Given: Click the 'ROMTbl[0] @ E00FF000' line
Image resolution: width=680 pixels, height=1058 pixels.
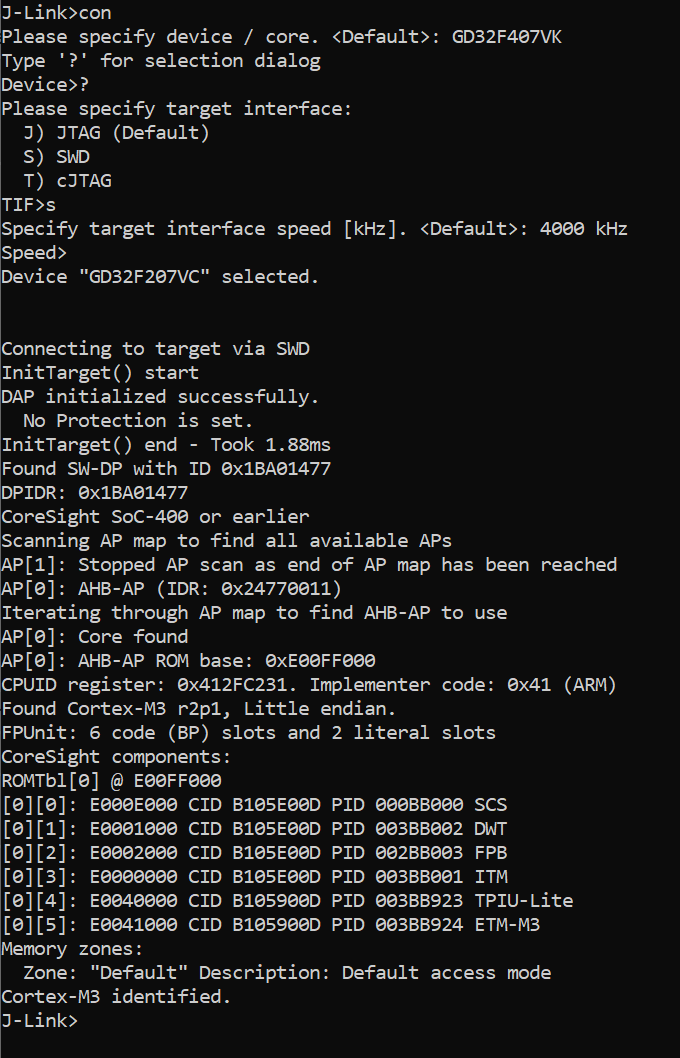Looking at the screenshot, I should (111, 781).
